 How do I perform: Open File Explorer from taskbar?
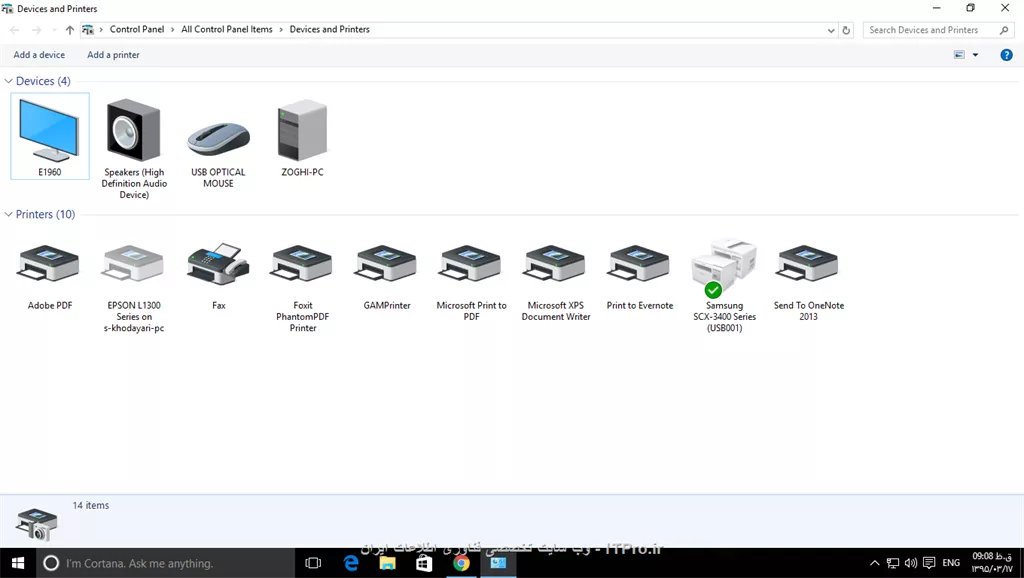pyautogui.click(x=387, y=563)
